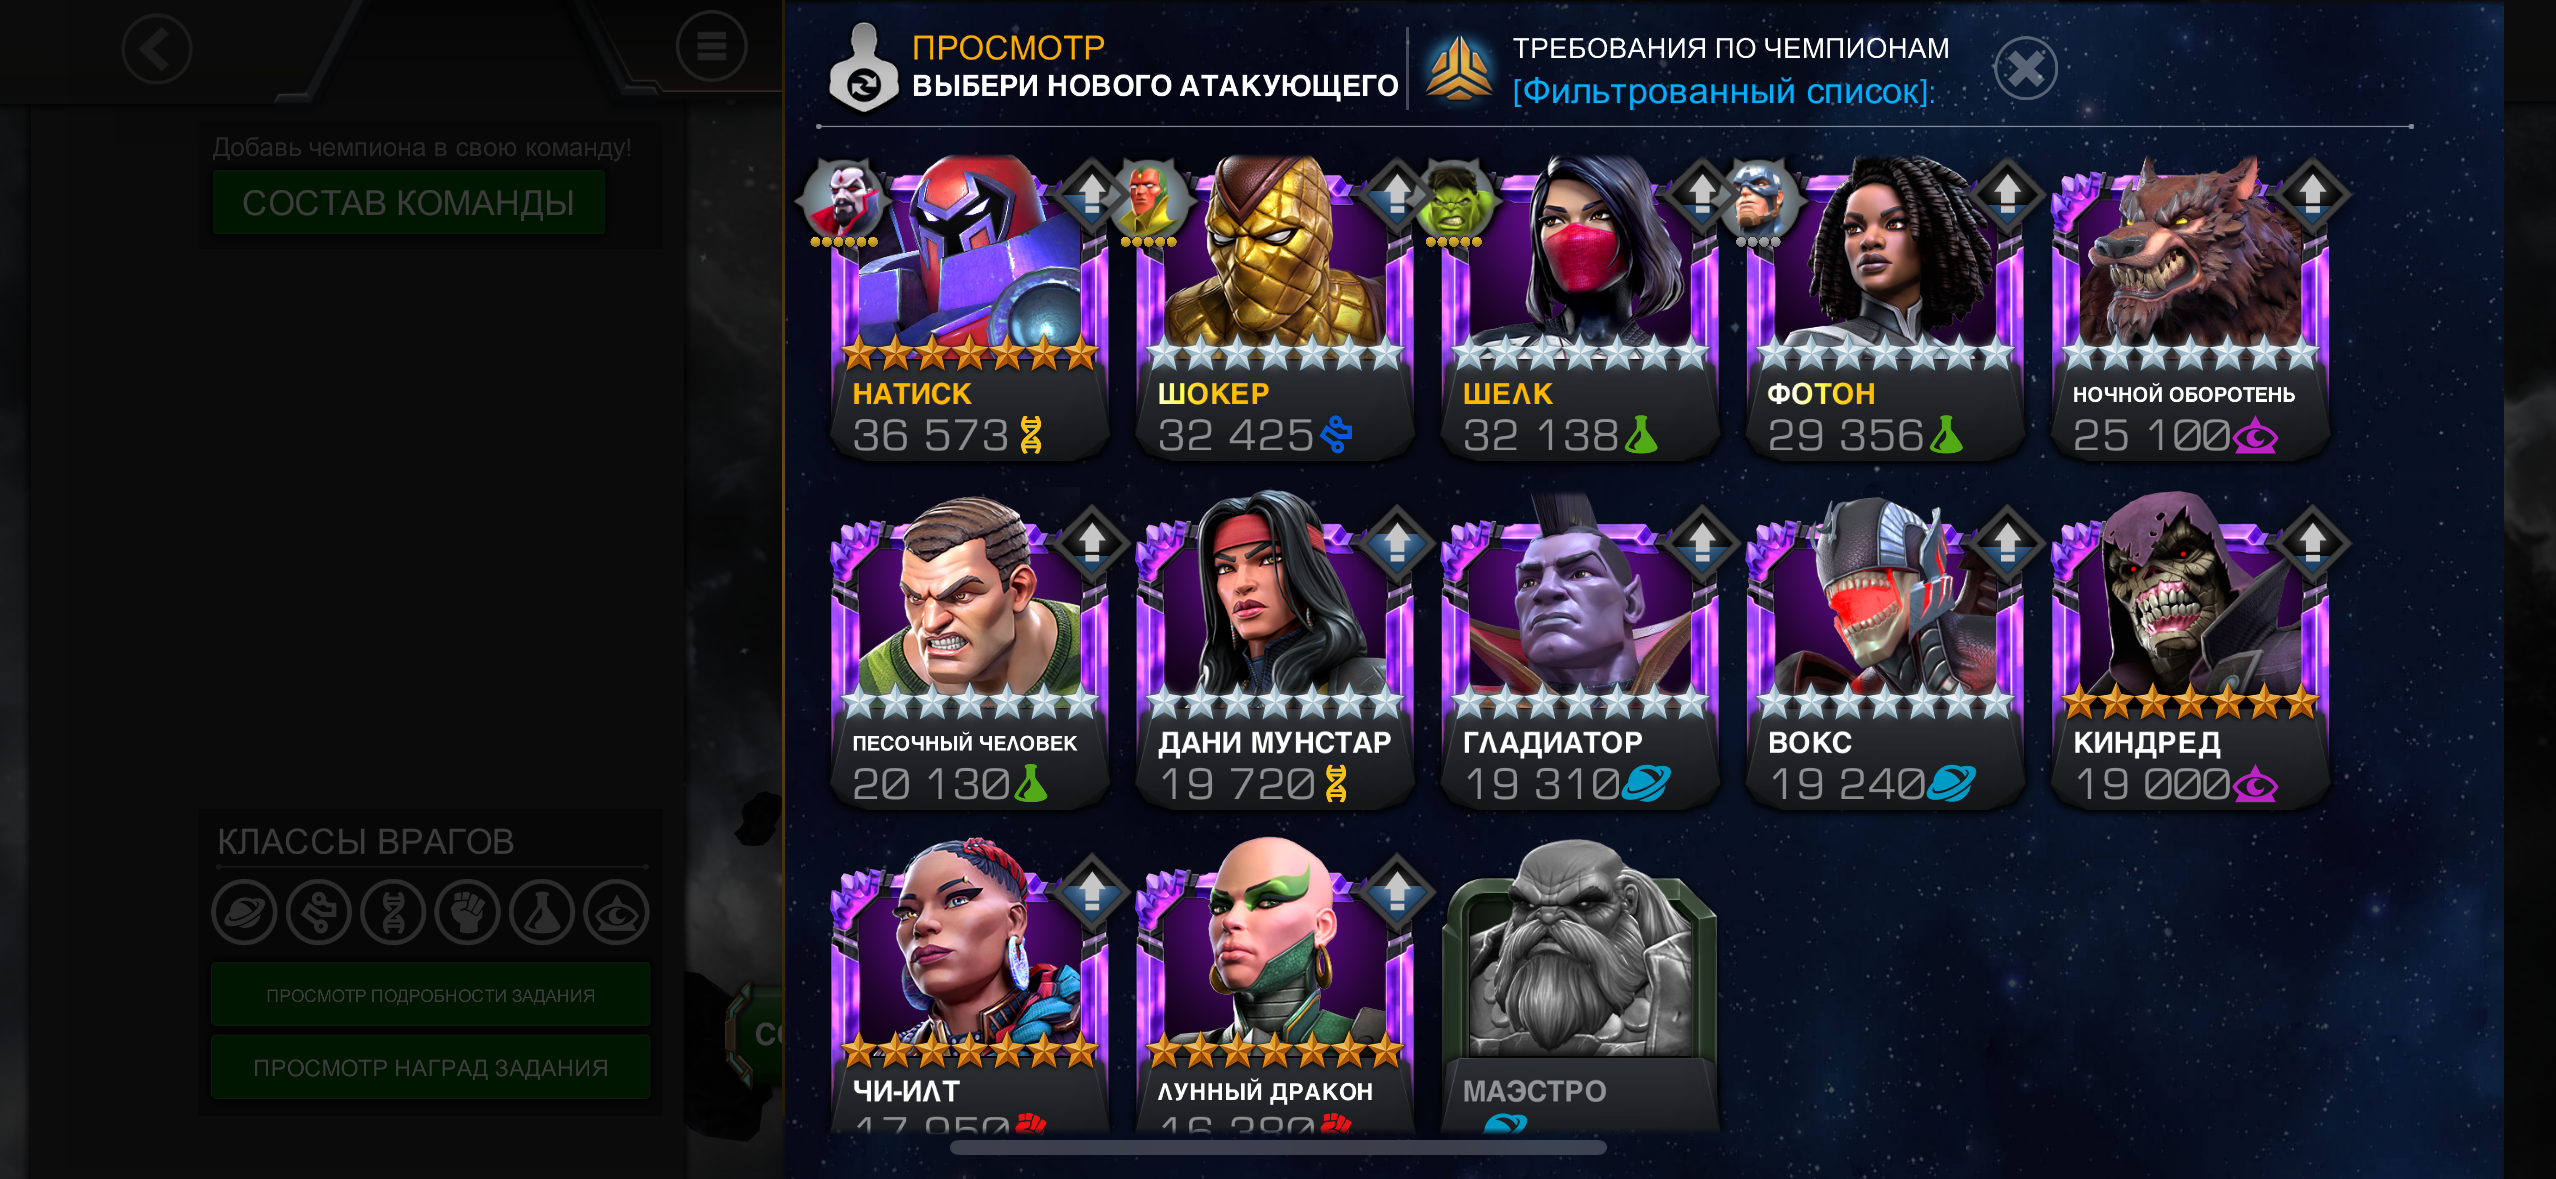
Task: Click Просмотр наград задания button
Action: (430, 1068)
